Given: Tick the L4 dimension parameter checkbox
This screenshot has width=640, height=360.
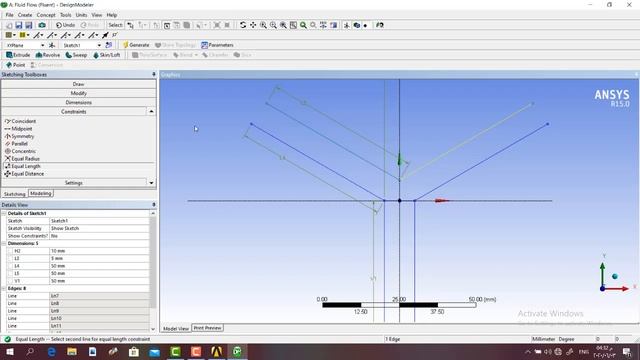Looking at the screenshot, I should [11, 266].
